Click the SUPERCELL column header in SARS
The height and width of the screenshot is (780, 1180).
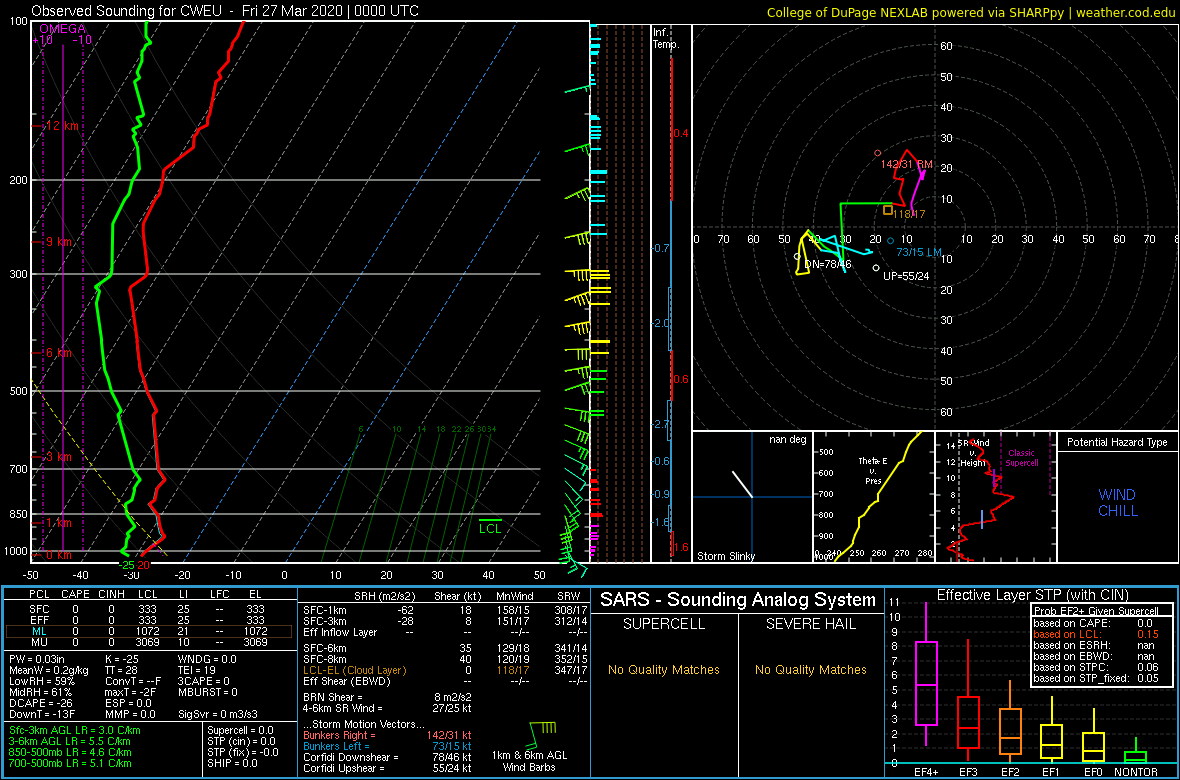point(665,624)
